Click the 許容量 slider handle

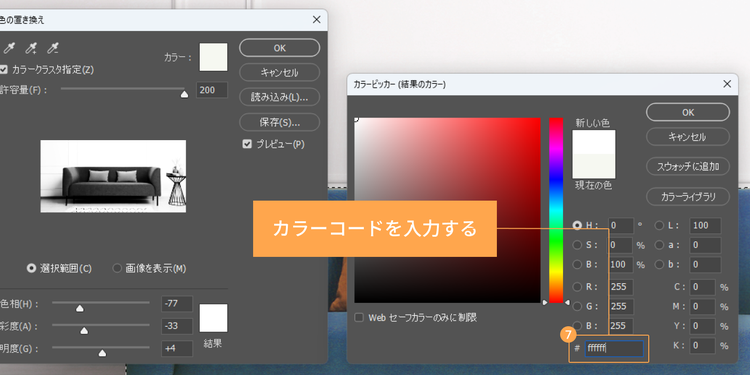(184, 95)
